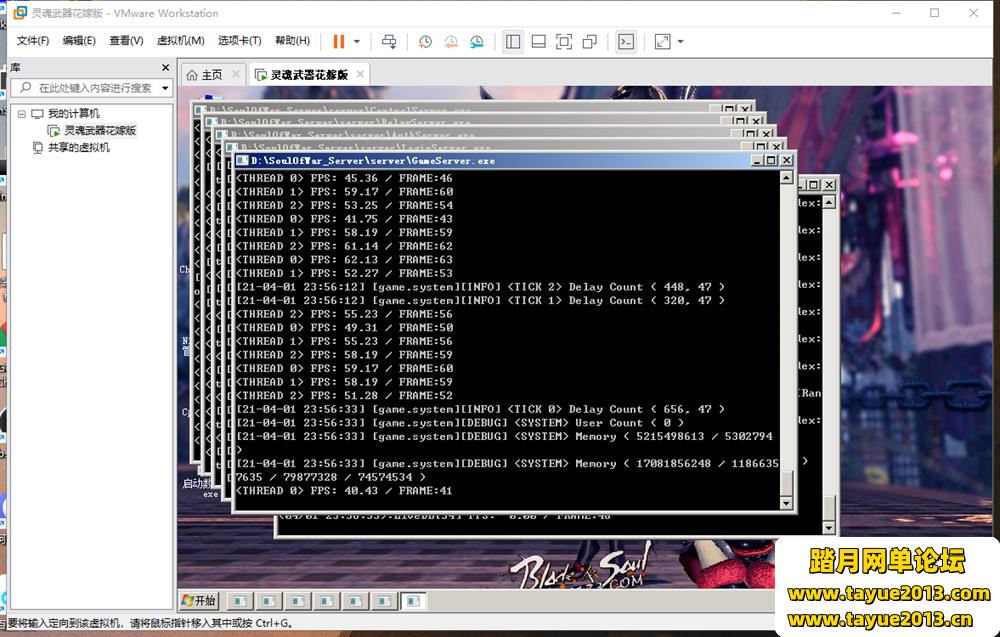
Task: Pause the virtual machine with the orange button
Action: click(x=339, y=41)
